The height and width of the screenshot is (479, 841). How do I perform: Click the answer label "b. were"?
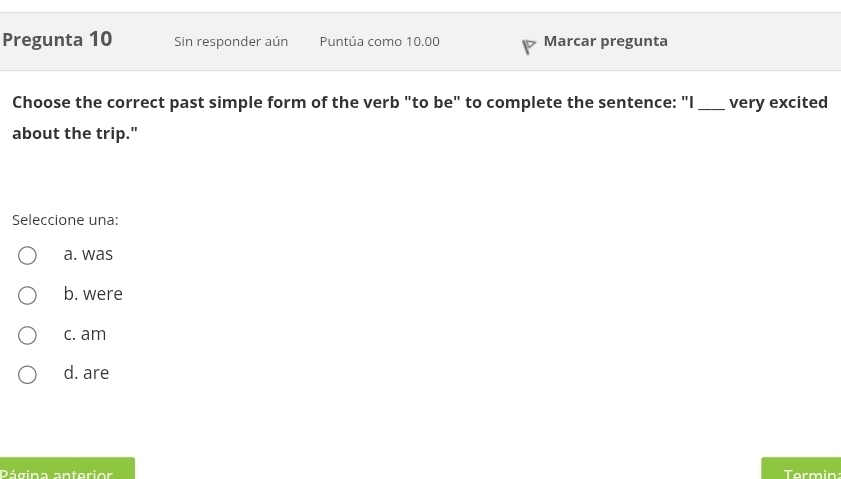93,294
